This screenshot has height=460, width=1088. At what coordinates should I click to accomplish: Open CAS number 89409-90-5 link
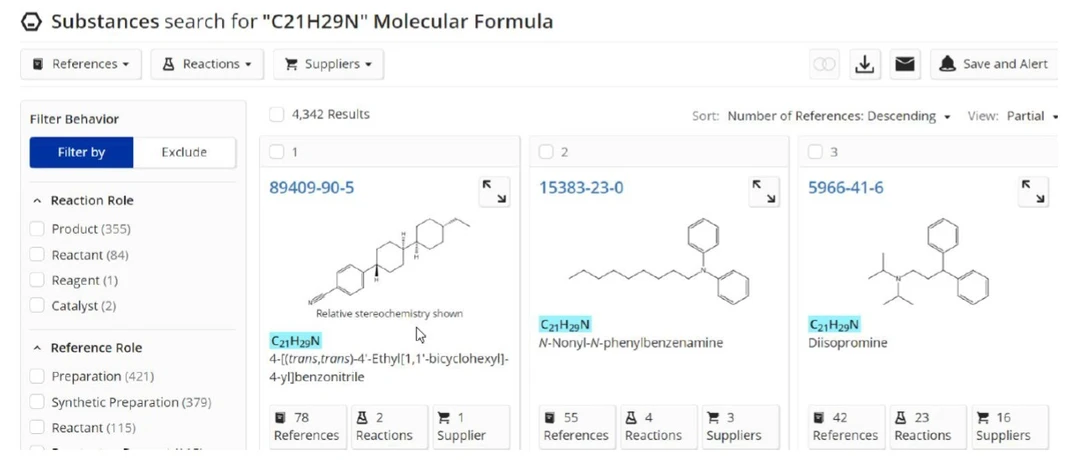[x=311, y=188]
